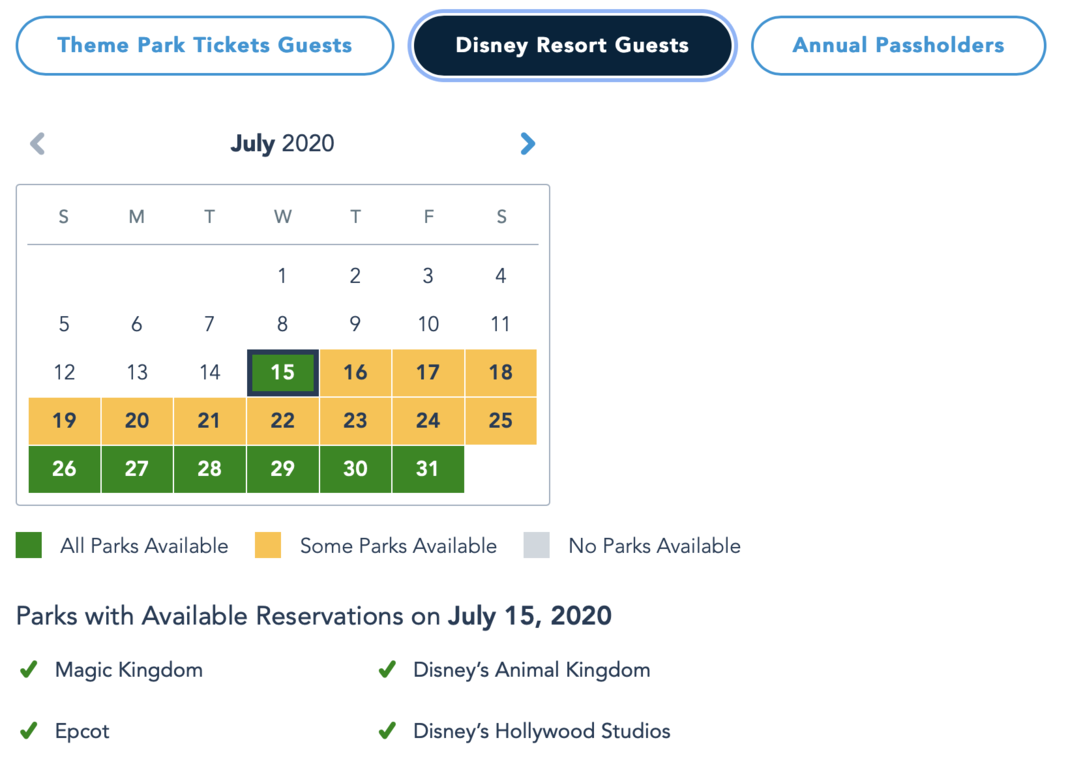The width and height of the screenshot is (1068, 768).
Task: Choose July 26 green date cell
Action: click(x=64, y=469)
